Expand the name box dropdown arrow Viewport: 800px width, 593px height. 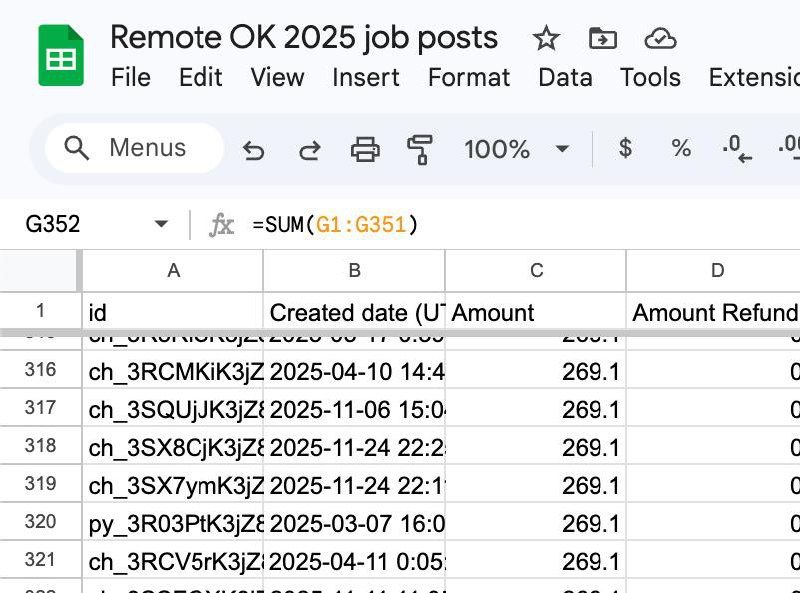(x=161, y=225)
